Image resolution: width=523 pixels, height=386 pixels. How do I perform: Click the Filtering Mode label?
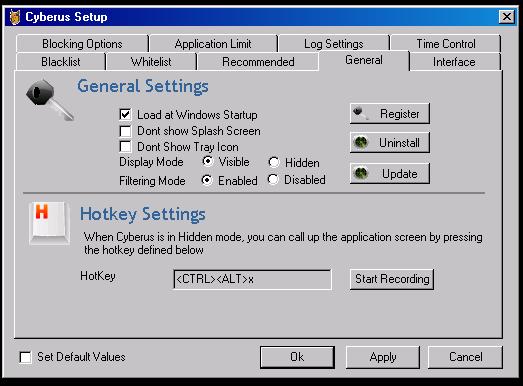click(152, 181)
